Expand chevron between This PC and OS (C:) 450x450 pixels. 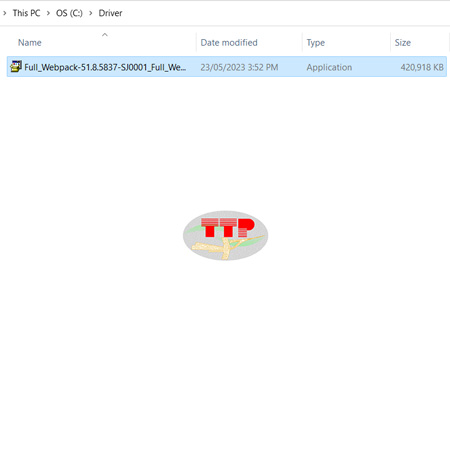(48, 13)
